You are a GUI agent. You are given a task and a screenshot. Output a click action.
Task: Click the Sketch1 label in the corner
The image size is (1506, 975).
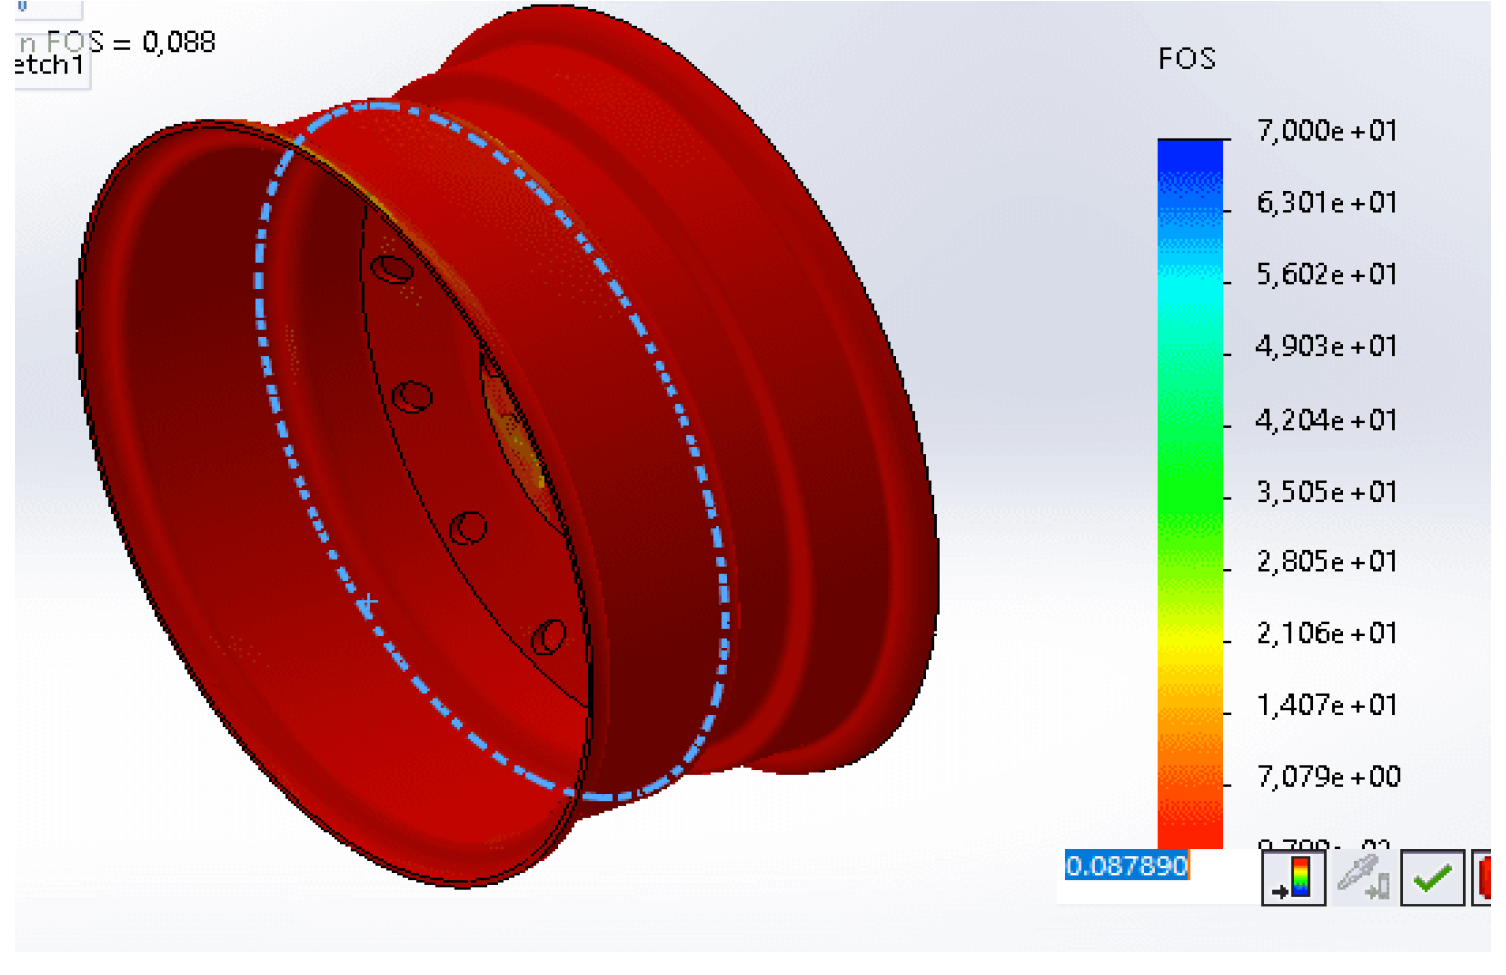point(48,66)
